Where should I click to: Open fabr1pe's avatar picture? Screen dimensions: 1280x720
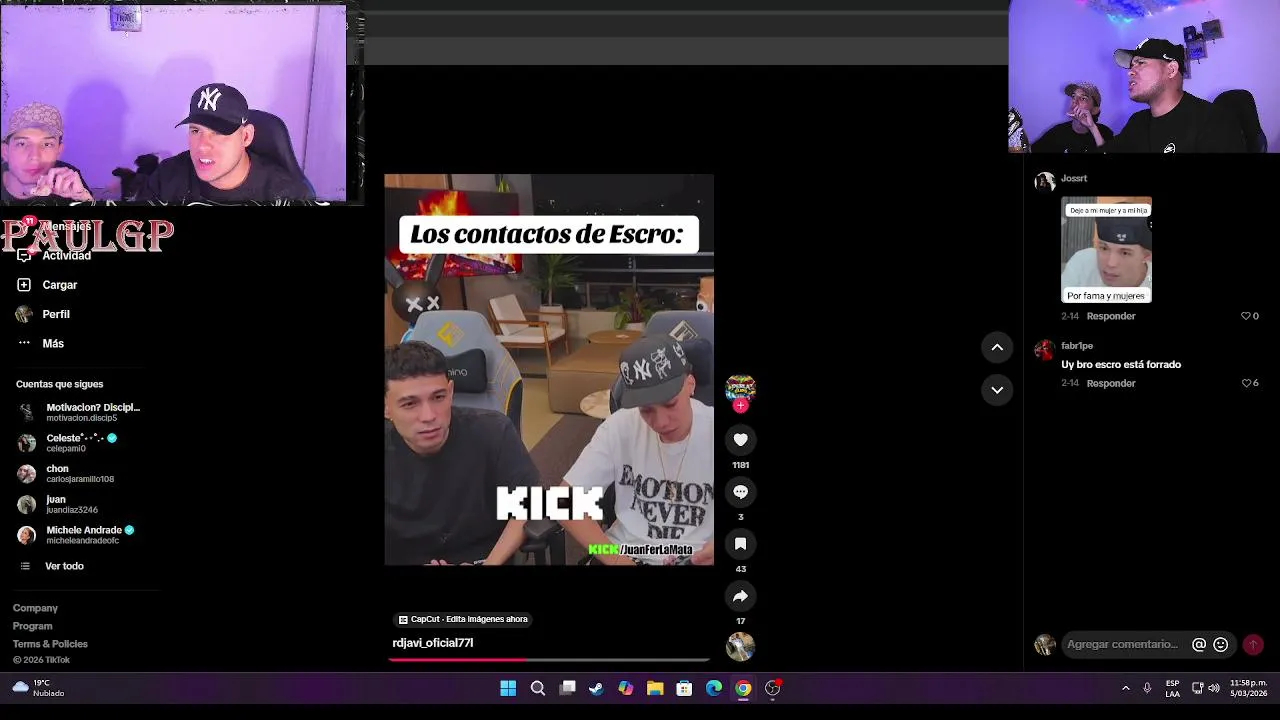pyautogui.click(x=1045, y=349)
